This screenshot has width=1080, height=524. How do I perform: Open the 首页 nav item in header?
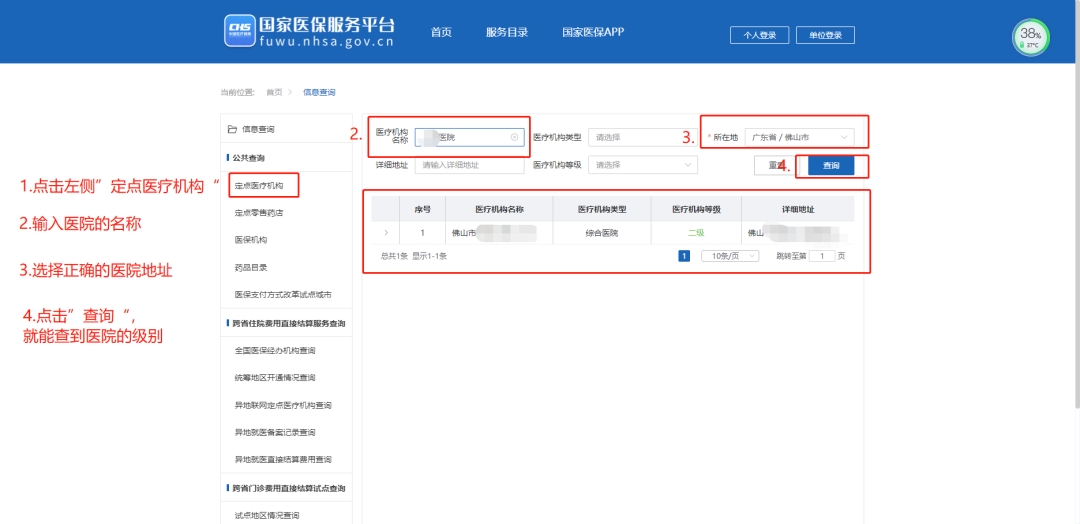[x=441, y=32]
